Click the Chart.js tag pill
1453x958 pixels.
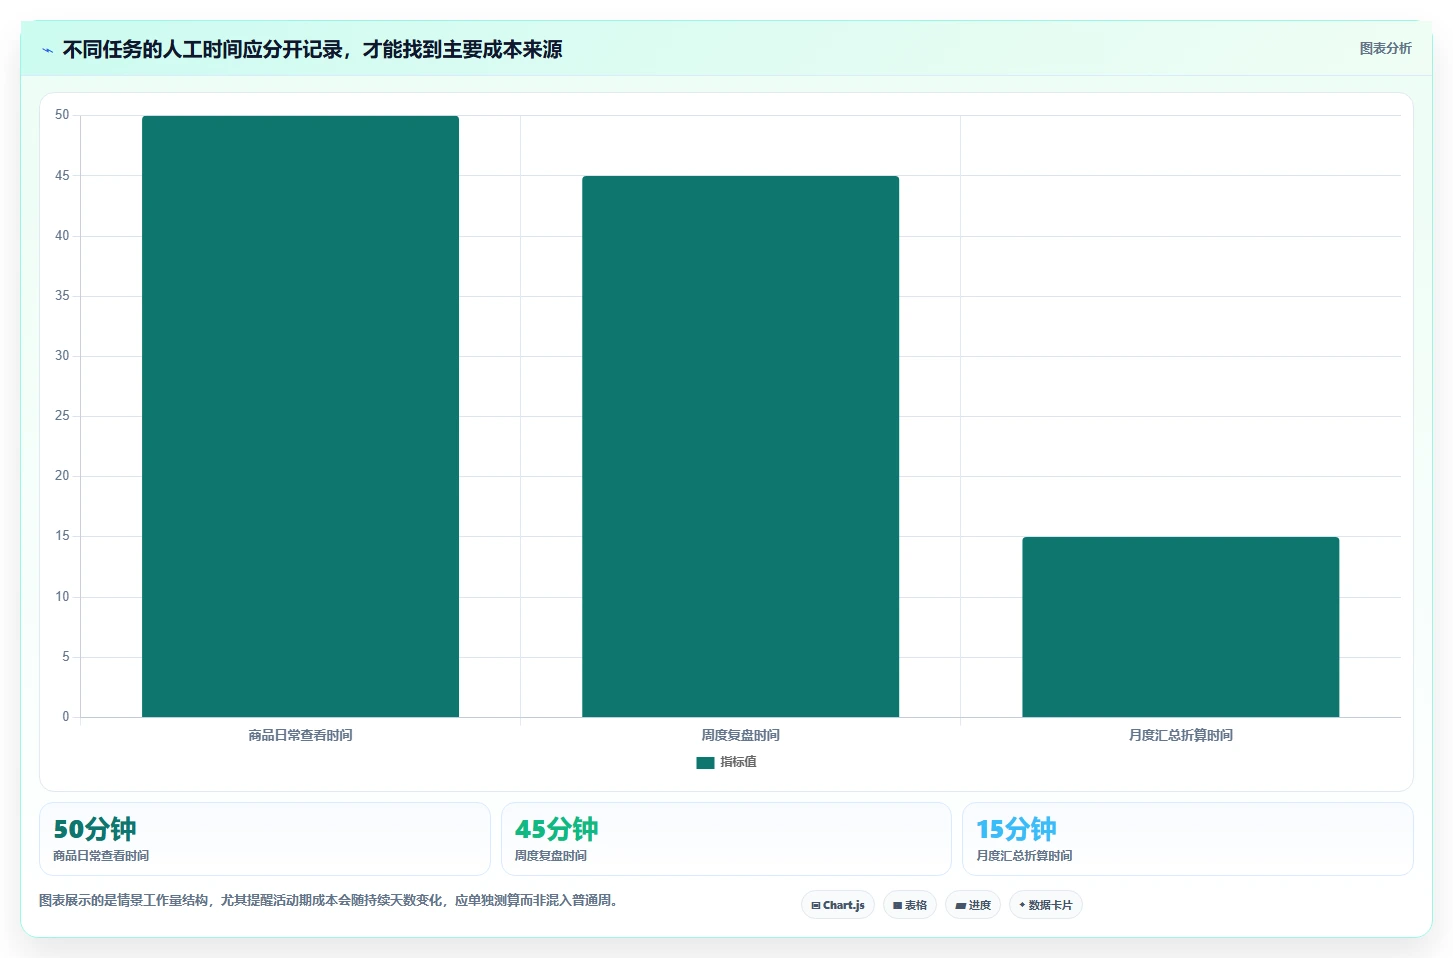coord(838,905)
